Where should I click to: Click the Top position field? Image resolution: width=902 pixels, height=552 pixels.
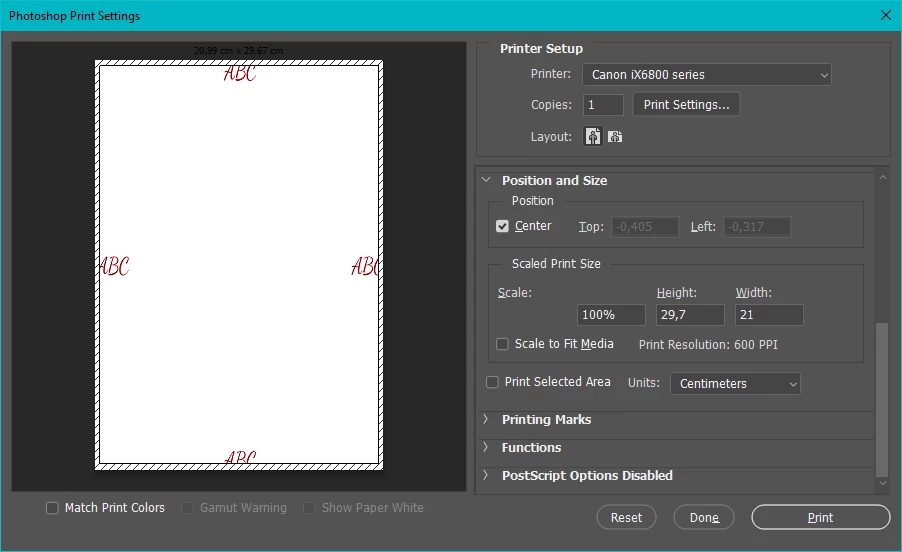(x=645, y=227)
